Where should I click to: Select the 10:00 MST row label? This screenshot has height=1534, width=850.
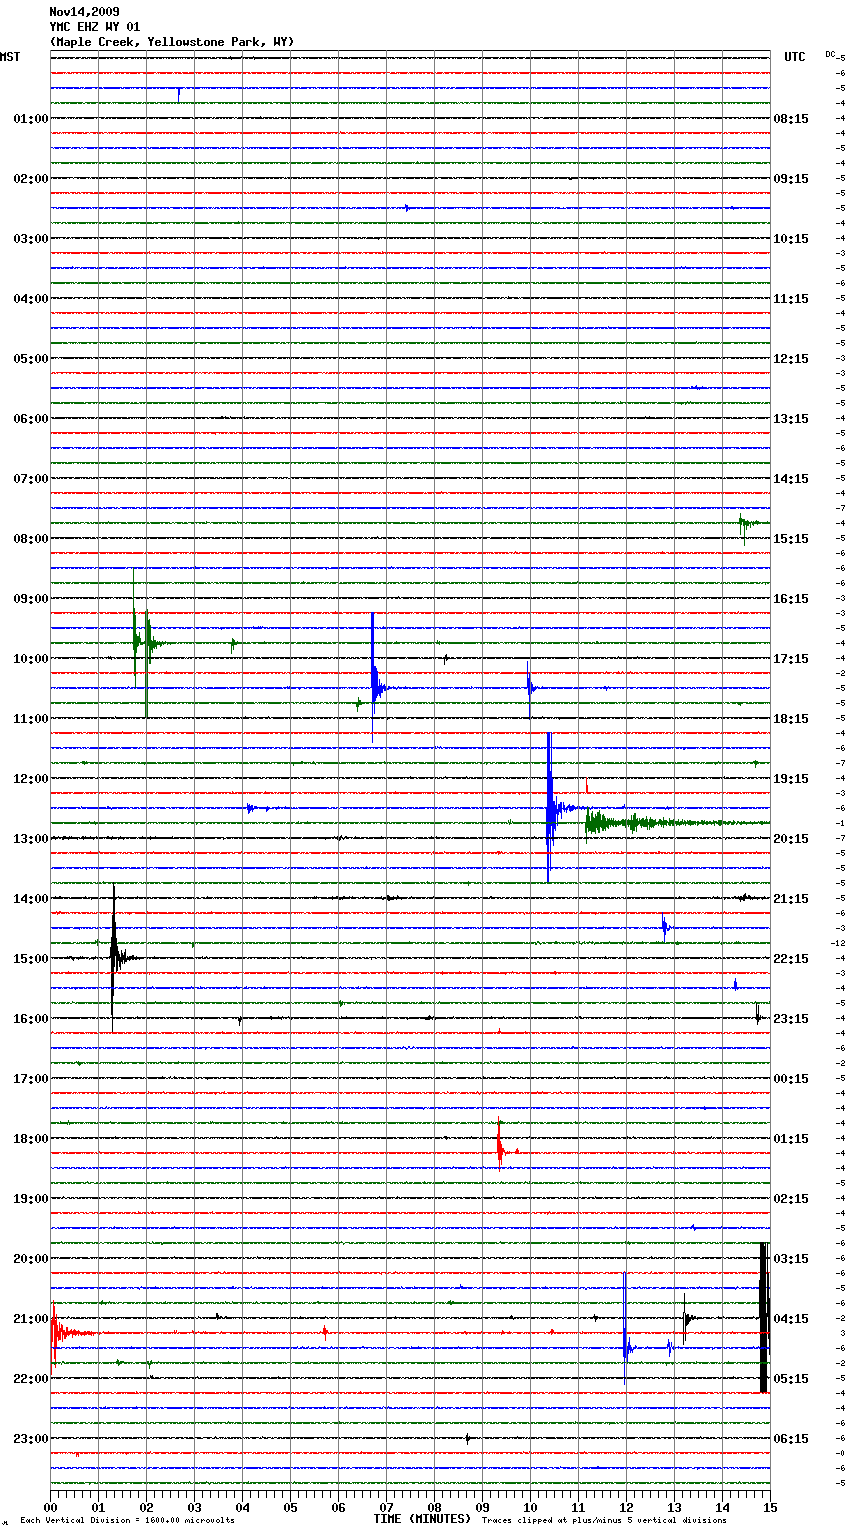[31, 659]
